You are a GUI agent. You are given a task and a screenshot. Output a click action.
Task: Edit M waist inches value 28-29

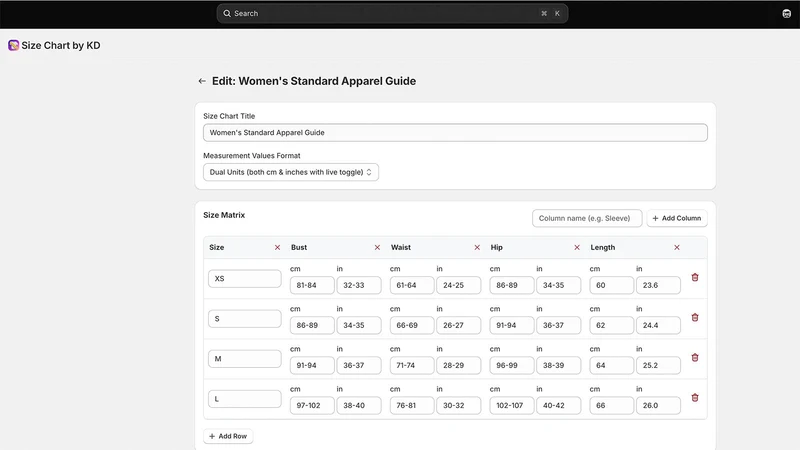click(459, 365)
